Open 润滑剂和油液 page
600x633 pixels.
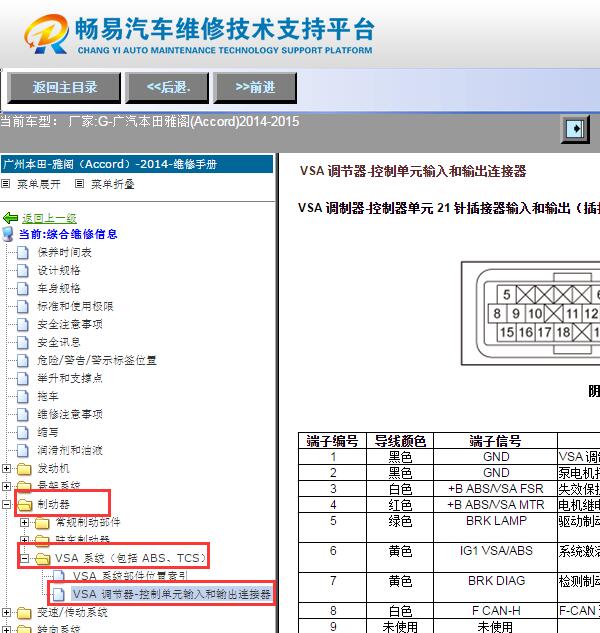point(70,450)
